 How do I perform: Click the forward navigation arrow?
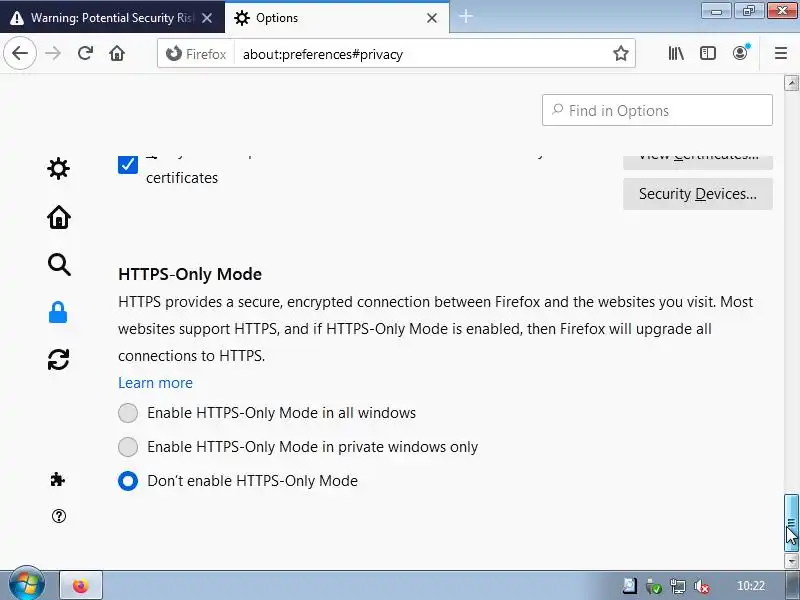53,53
